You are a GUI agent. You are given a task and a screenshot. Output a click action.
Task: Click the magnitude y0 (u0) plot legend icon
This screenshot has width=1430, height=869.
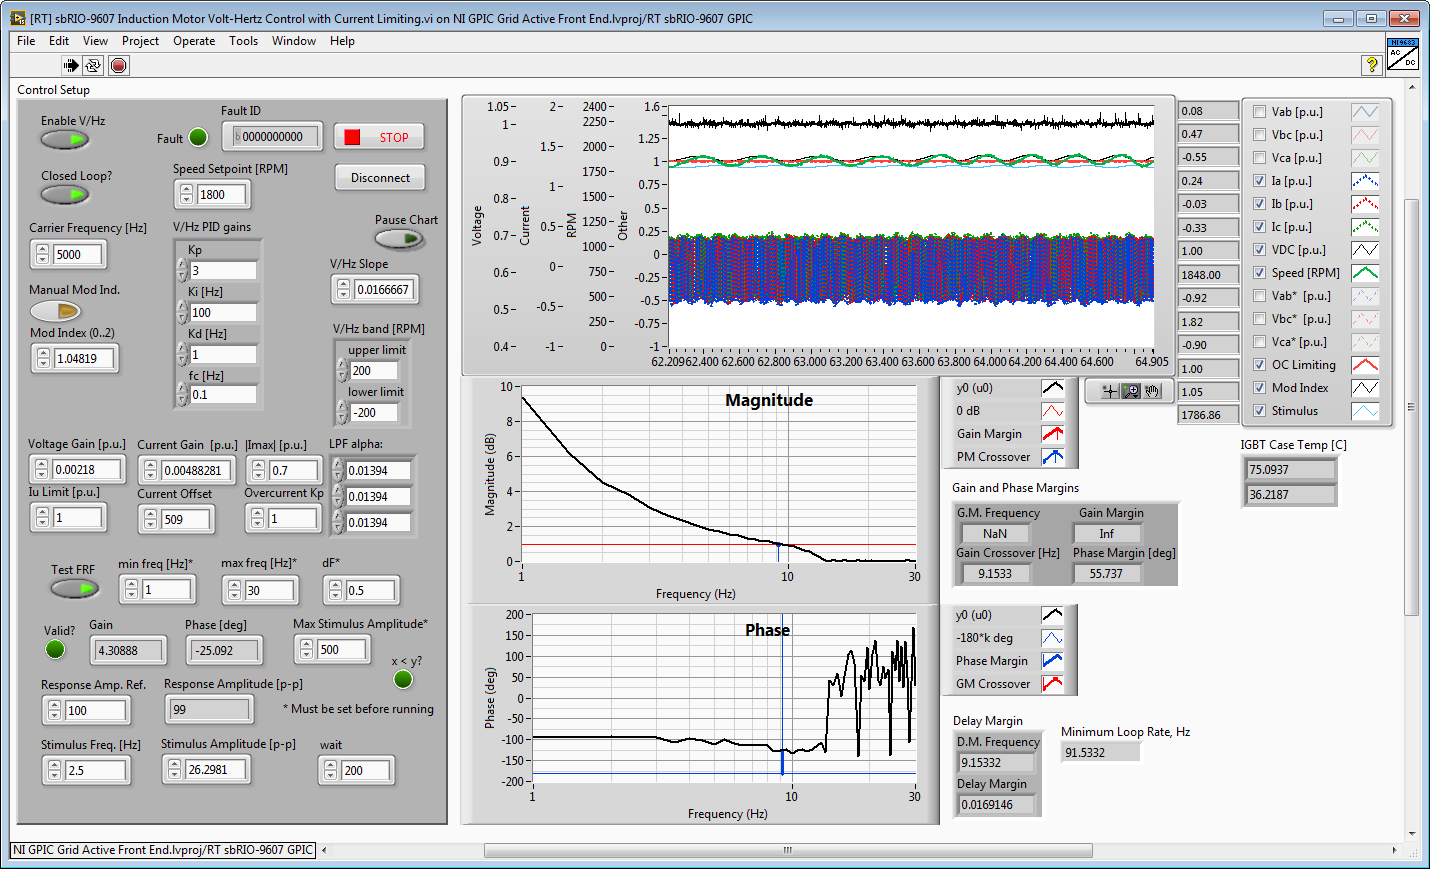tap(1053, 388)
